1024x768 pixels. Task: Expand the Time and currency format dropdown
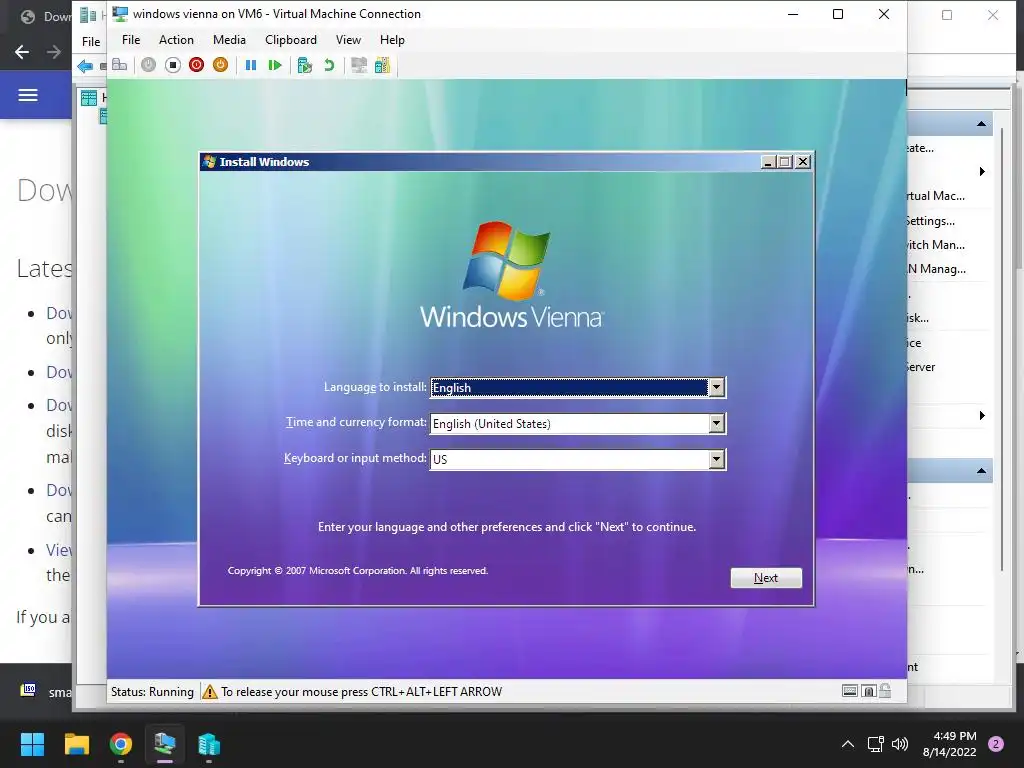(716, 423)
